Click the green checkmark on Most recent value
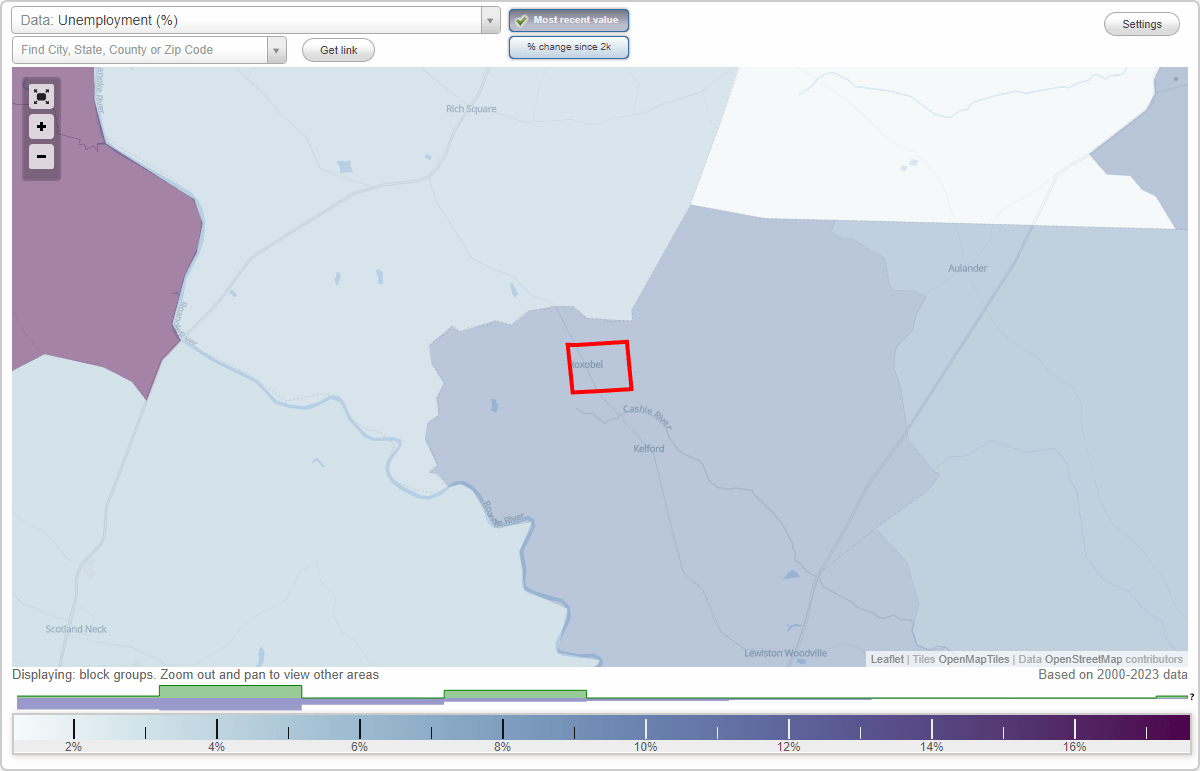 [x=522, y=19]
